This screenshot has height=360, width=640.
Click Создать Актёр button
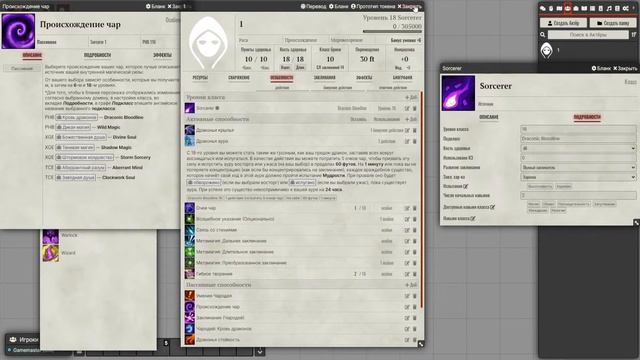coord(563,23)
